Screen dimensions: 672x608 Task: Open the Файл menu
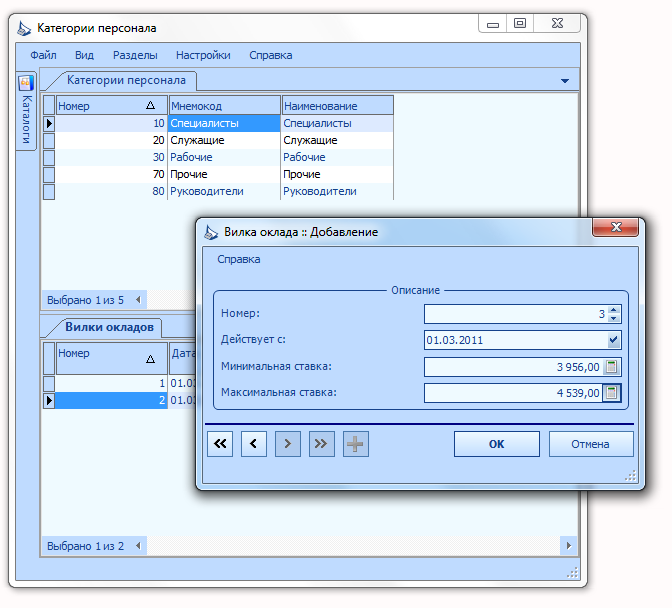[43, 55]
